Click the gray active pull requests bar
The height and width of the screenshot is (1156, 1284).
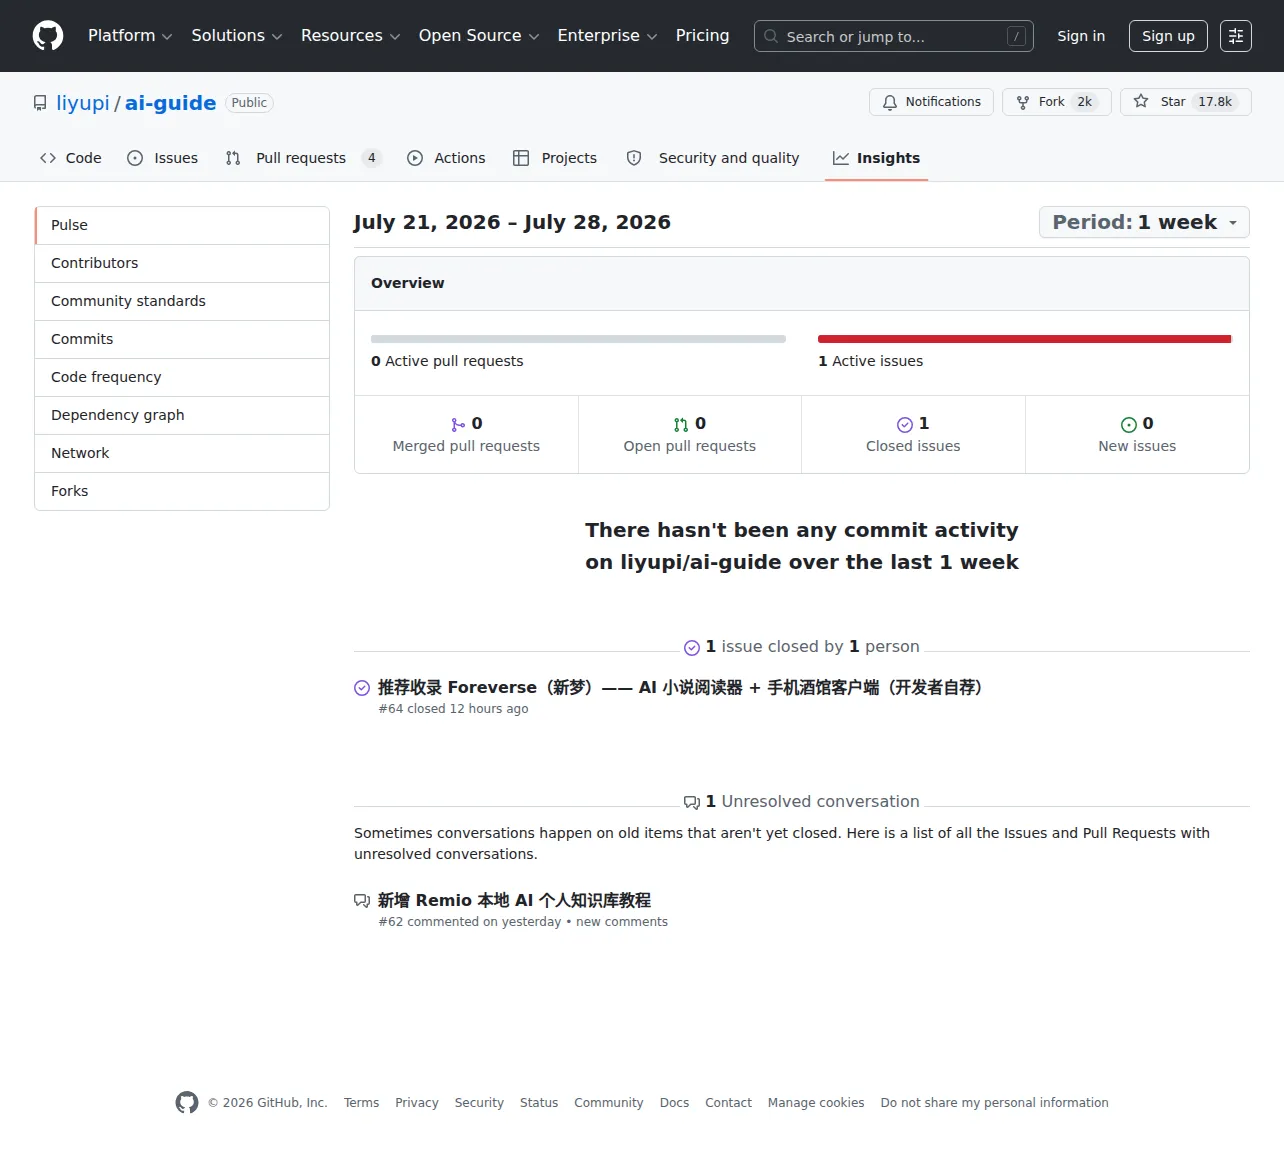(578, 339)
